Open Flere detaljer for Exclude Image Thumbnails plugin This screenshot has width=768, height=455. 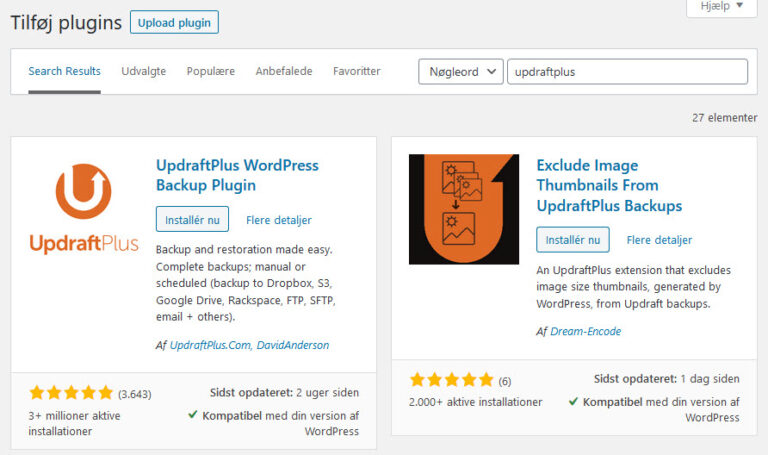click(659, 240)
